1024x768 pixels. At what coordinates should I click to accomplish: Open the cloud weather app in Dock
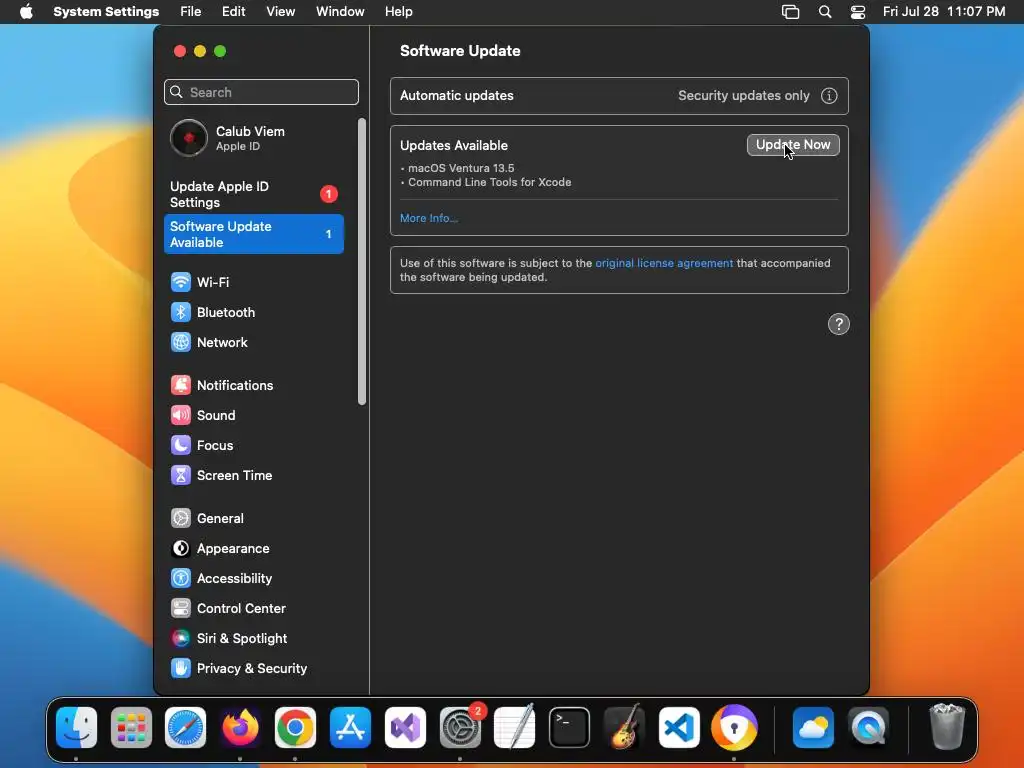tap(813, 727)
